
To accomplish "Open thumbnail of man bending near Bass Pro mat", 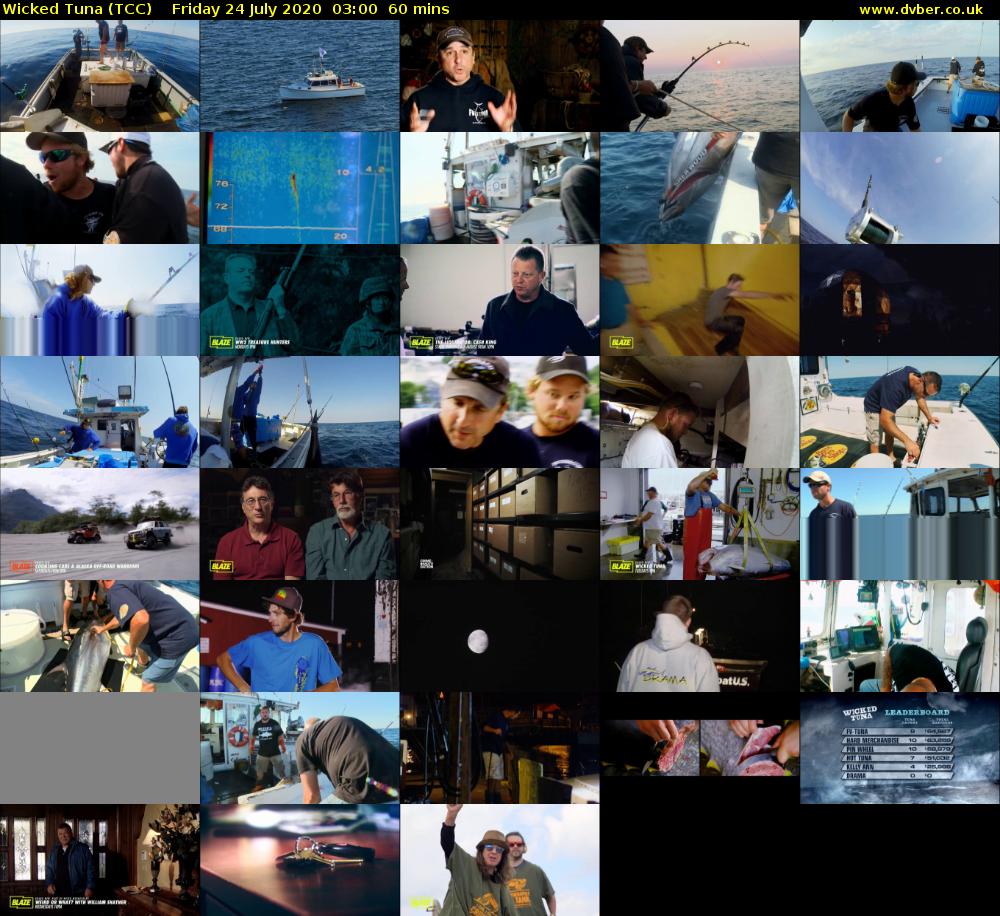I will click(900, 411).
